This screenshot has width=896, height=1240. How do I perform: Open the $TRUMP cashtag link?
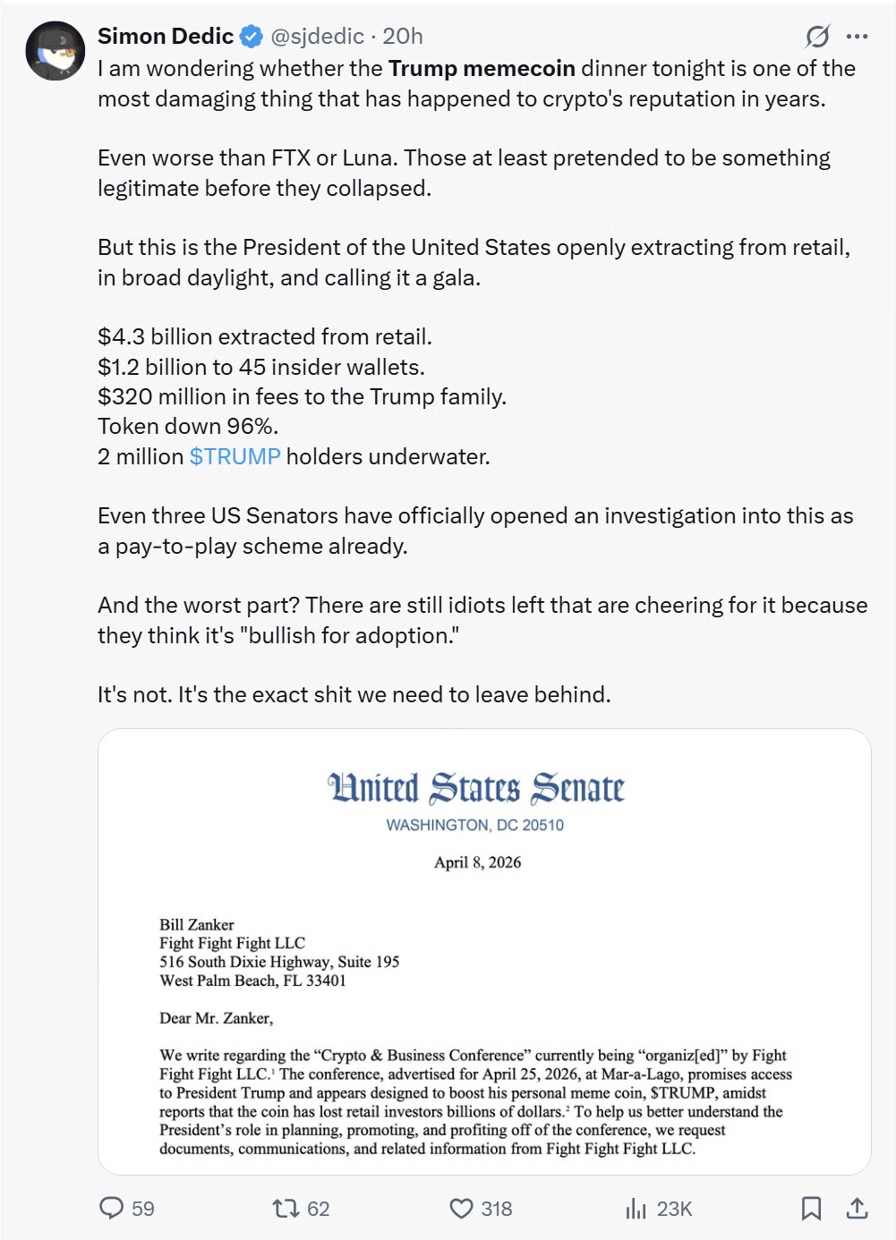[x=235, y=456]
